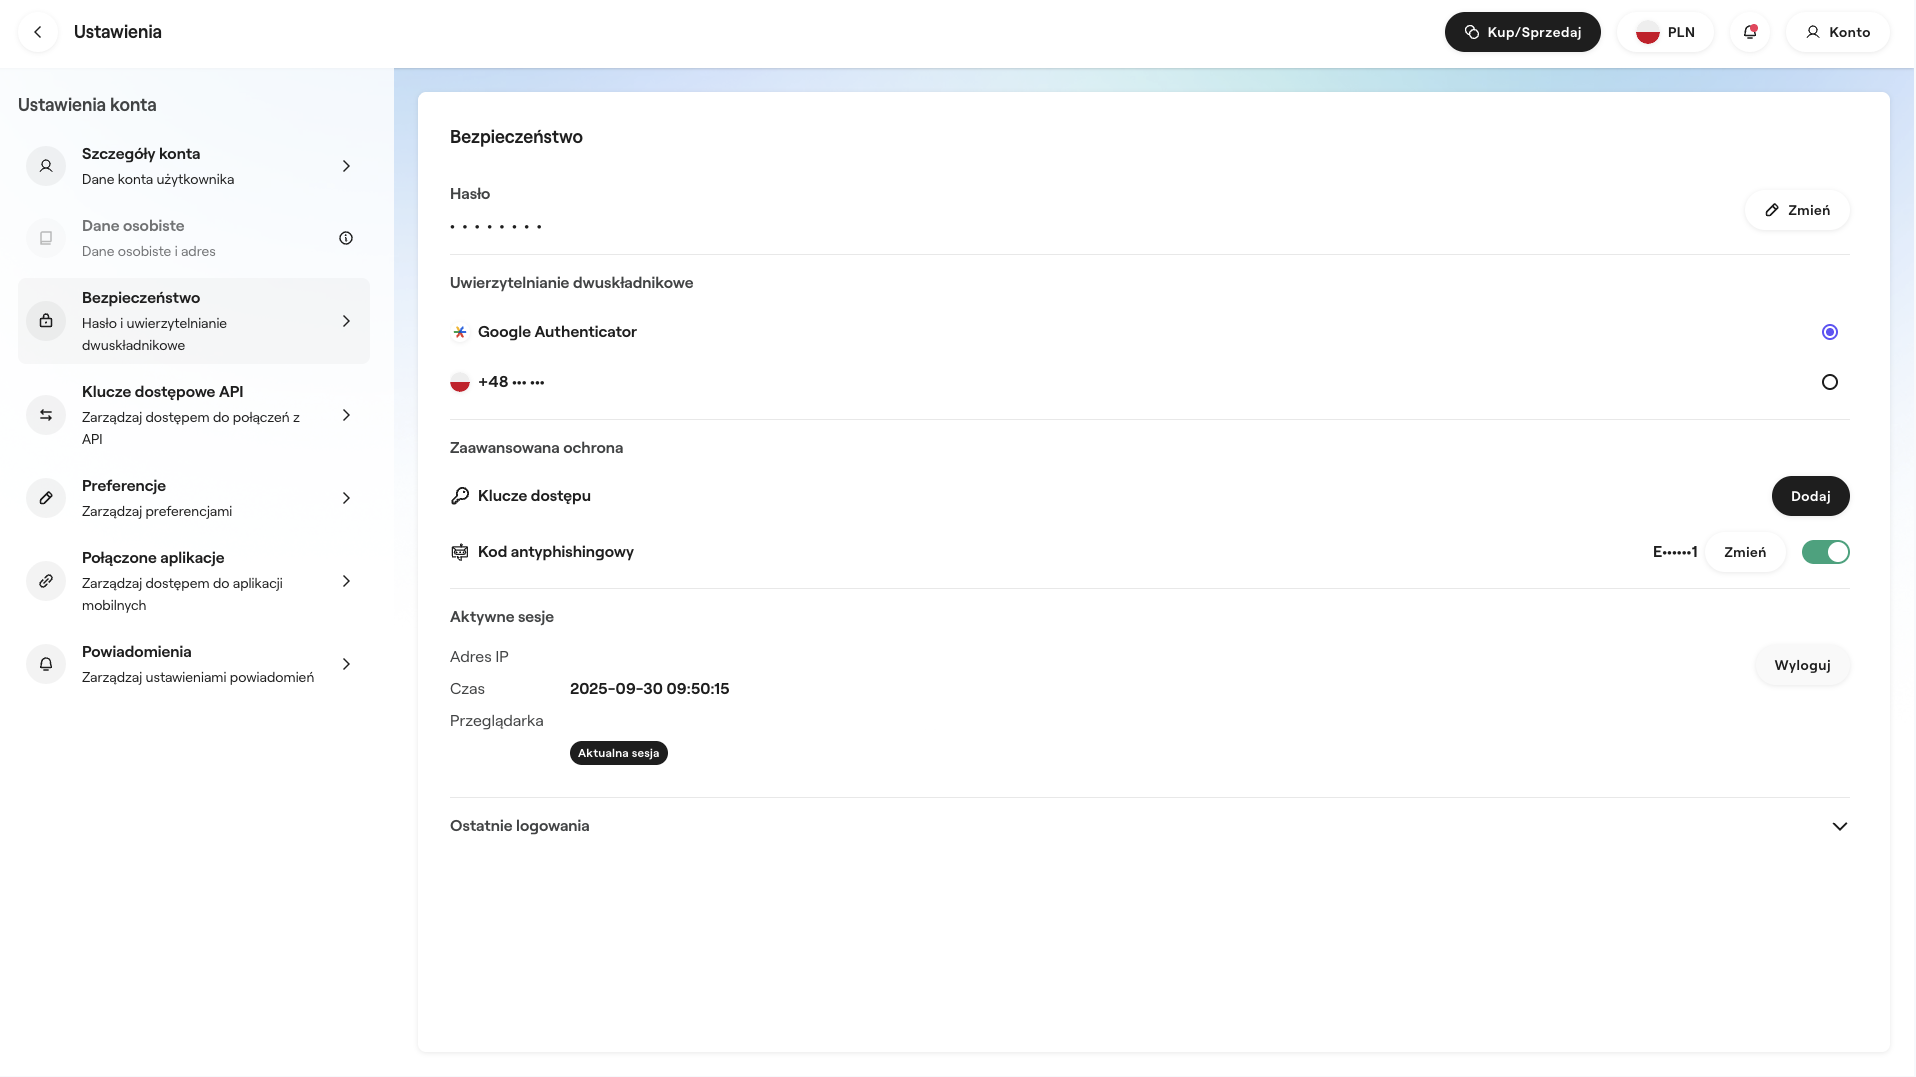Open the notifications bell in header
1916x1077 pixels.
1749,32
